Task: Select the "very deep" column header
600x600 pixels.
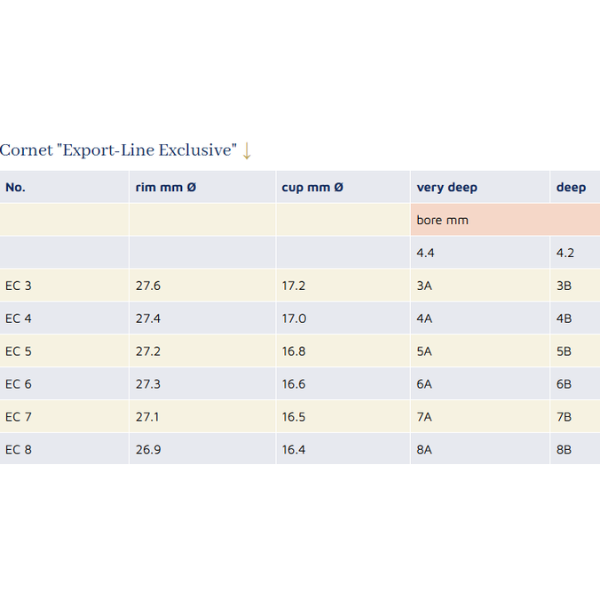Action: coord(447,187)
